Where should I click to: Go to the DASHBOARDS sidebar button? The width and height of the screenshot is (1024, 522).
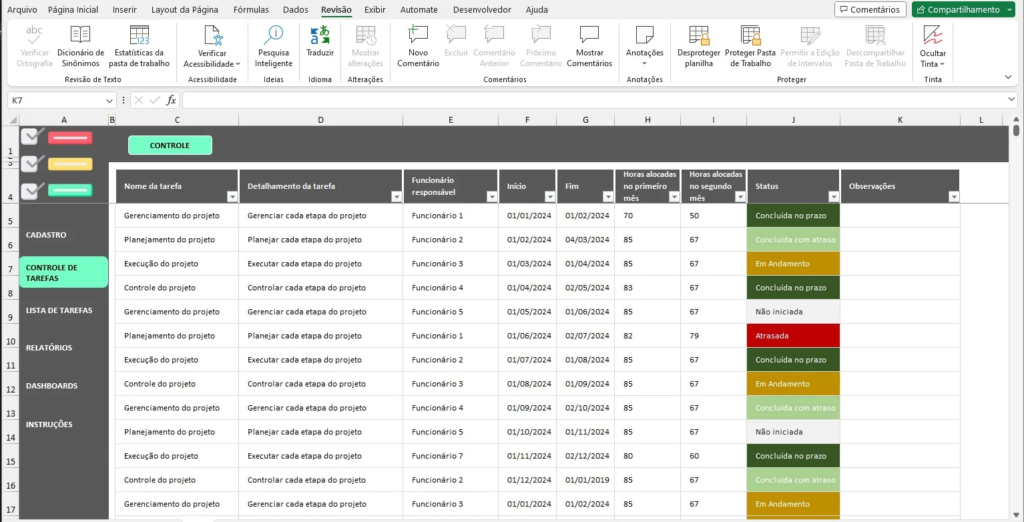pos(52,386)
